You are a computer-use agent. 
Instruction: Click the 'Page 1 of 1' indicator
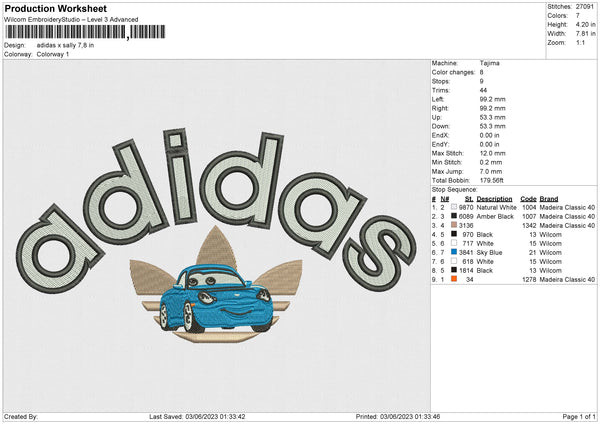[x=579, y=416]
